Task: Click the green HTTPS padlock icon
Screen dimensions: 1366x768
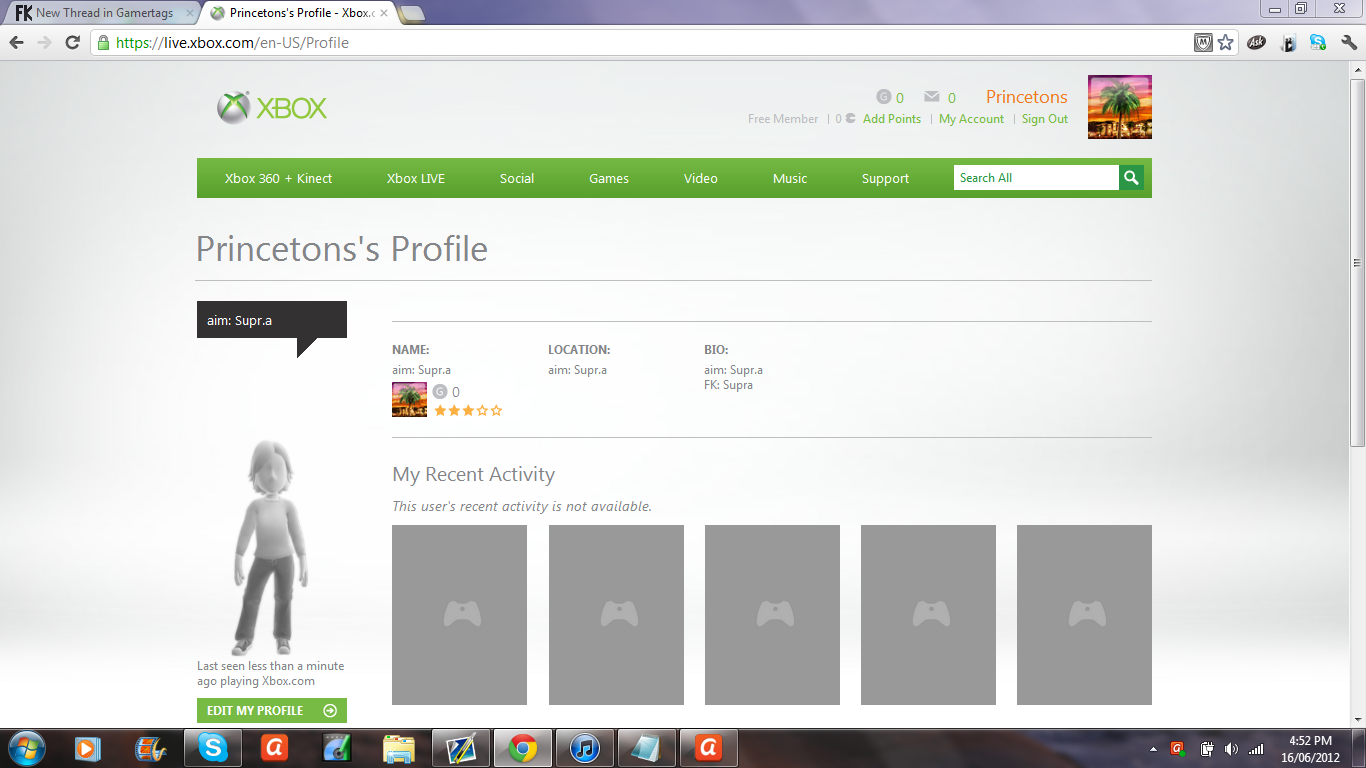Action: [102, 43]
